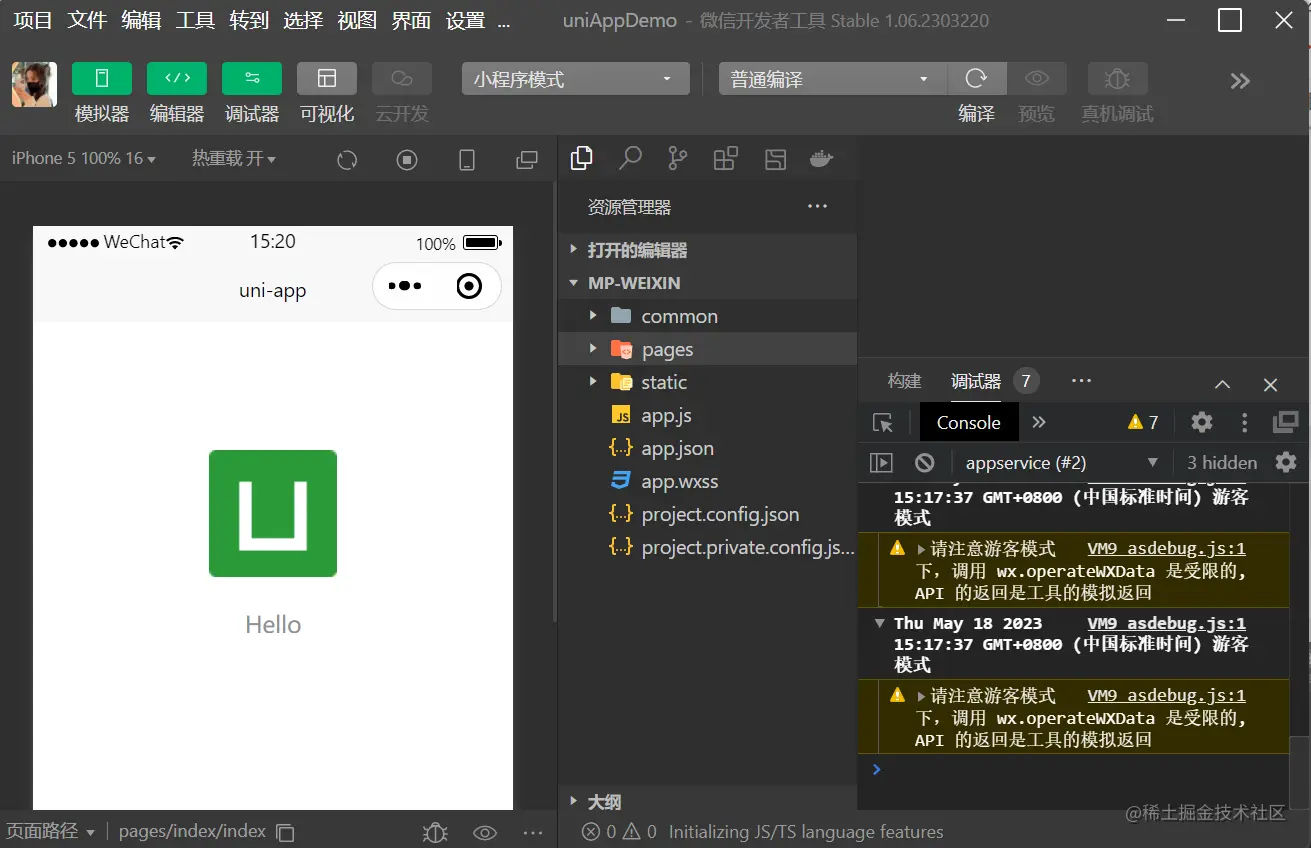Image resolution: width=1311 pixels, height=848 pixels.
Task: Open debugger panel more options ellipsis
Action: coord(1081,381)
